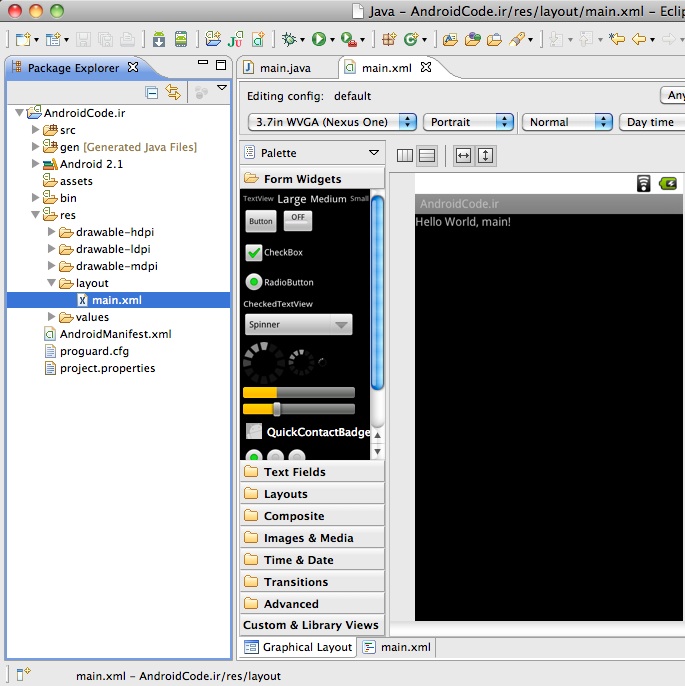685x686 pixels.
Task: Click the Debug bug icon in toolbar
Action: click(290, 39)
